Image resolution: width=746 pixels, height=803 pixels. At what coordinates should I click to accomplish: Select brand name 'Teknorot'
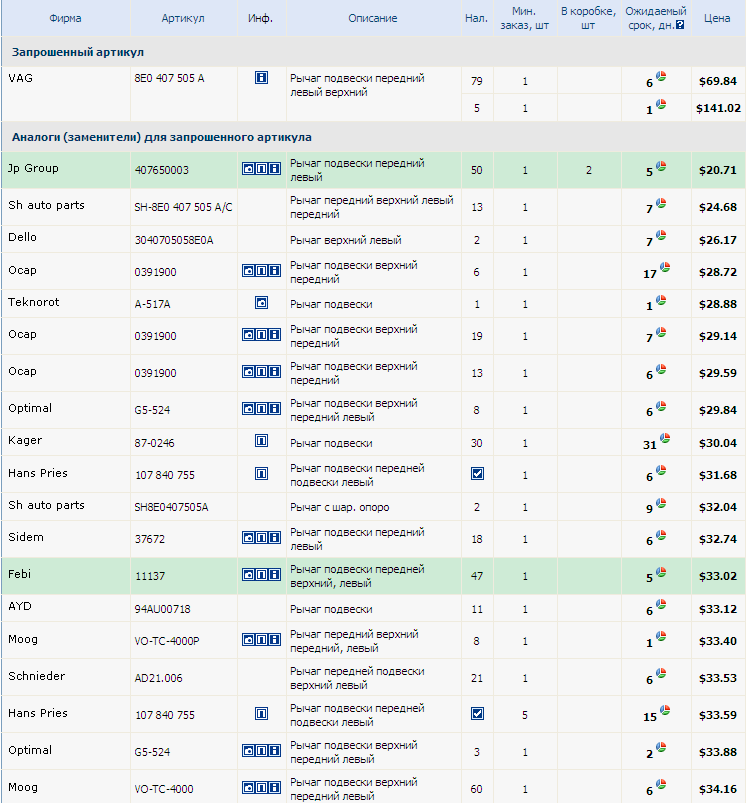33,302
